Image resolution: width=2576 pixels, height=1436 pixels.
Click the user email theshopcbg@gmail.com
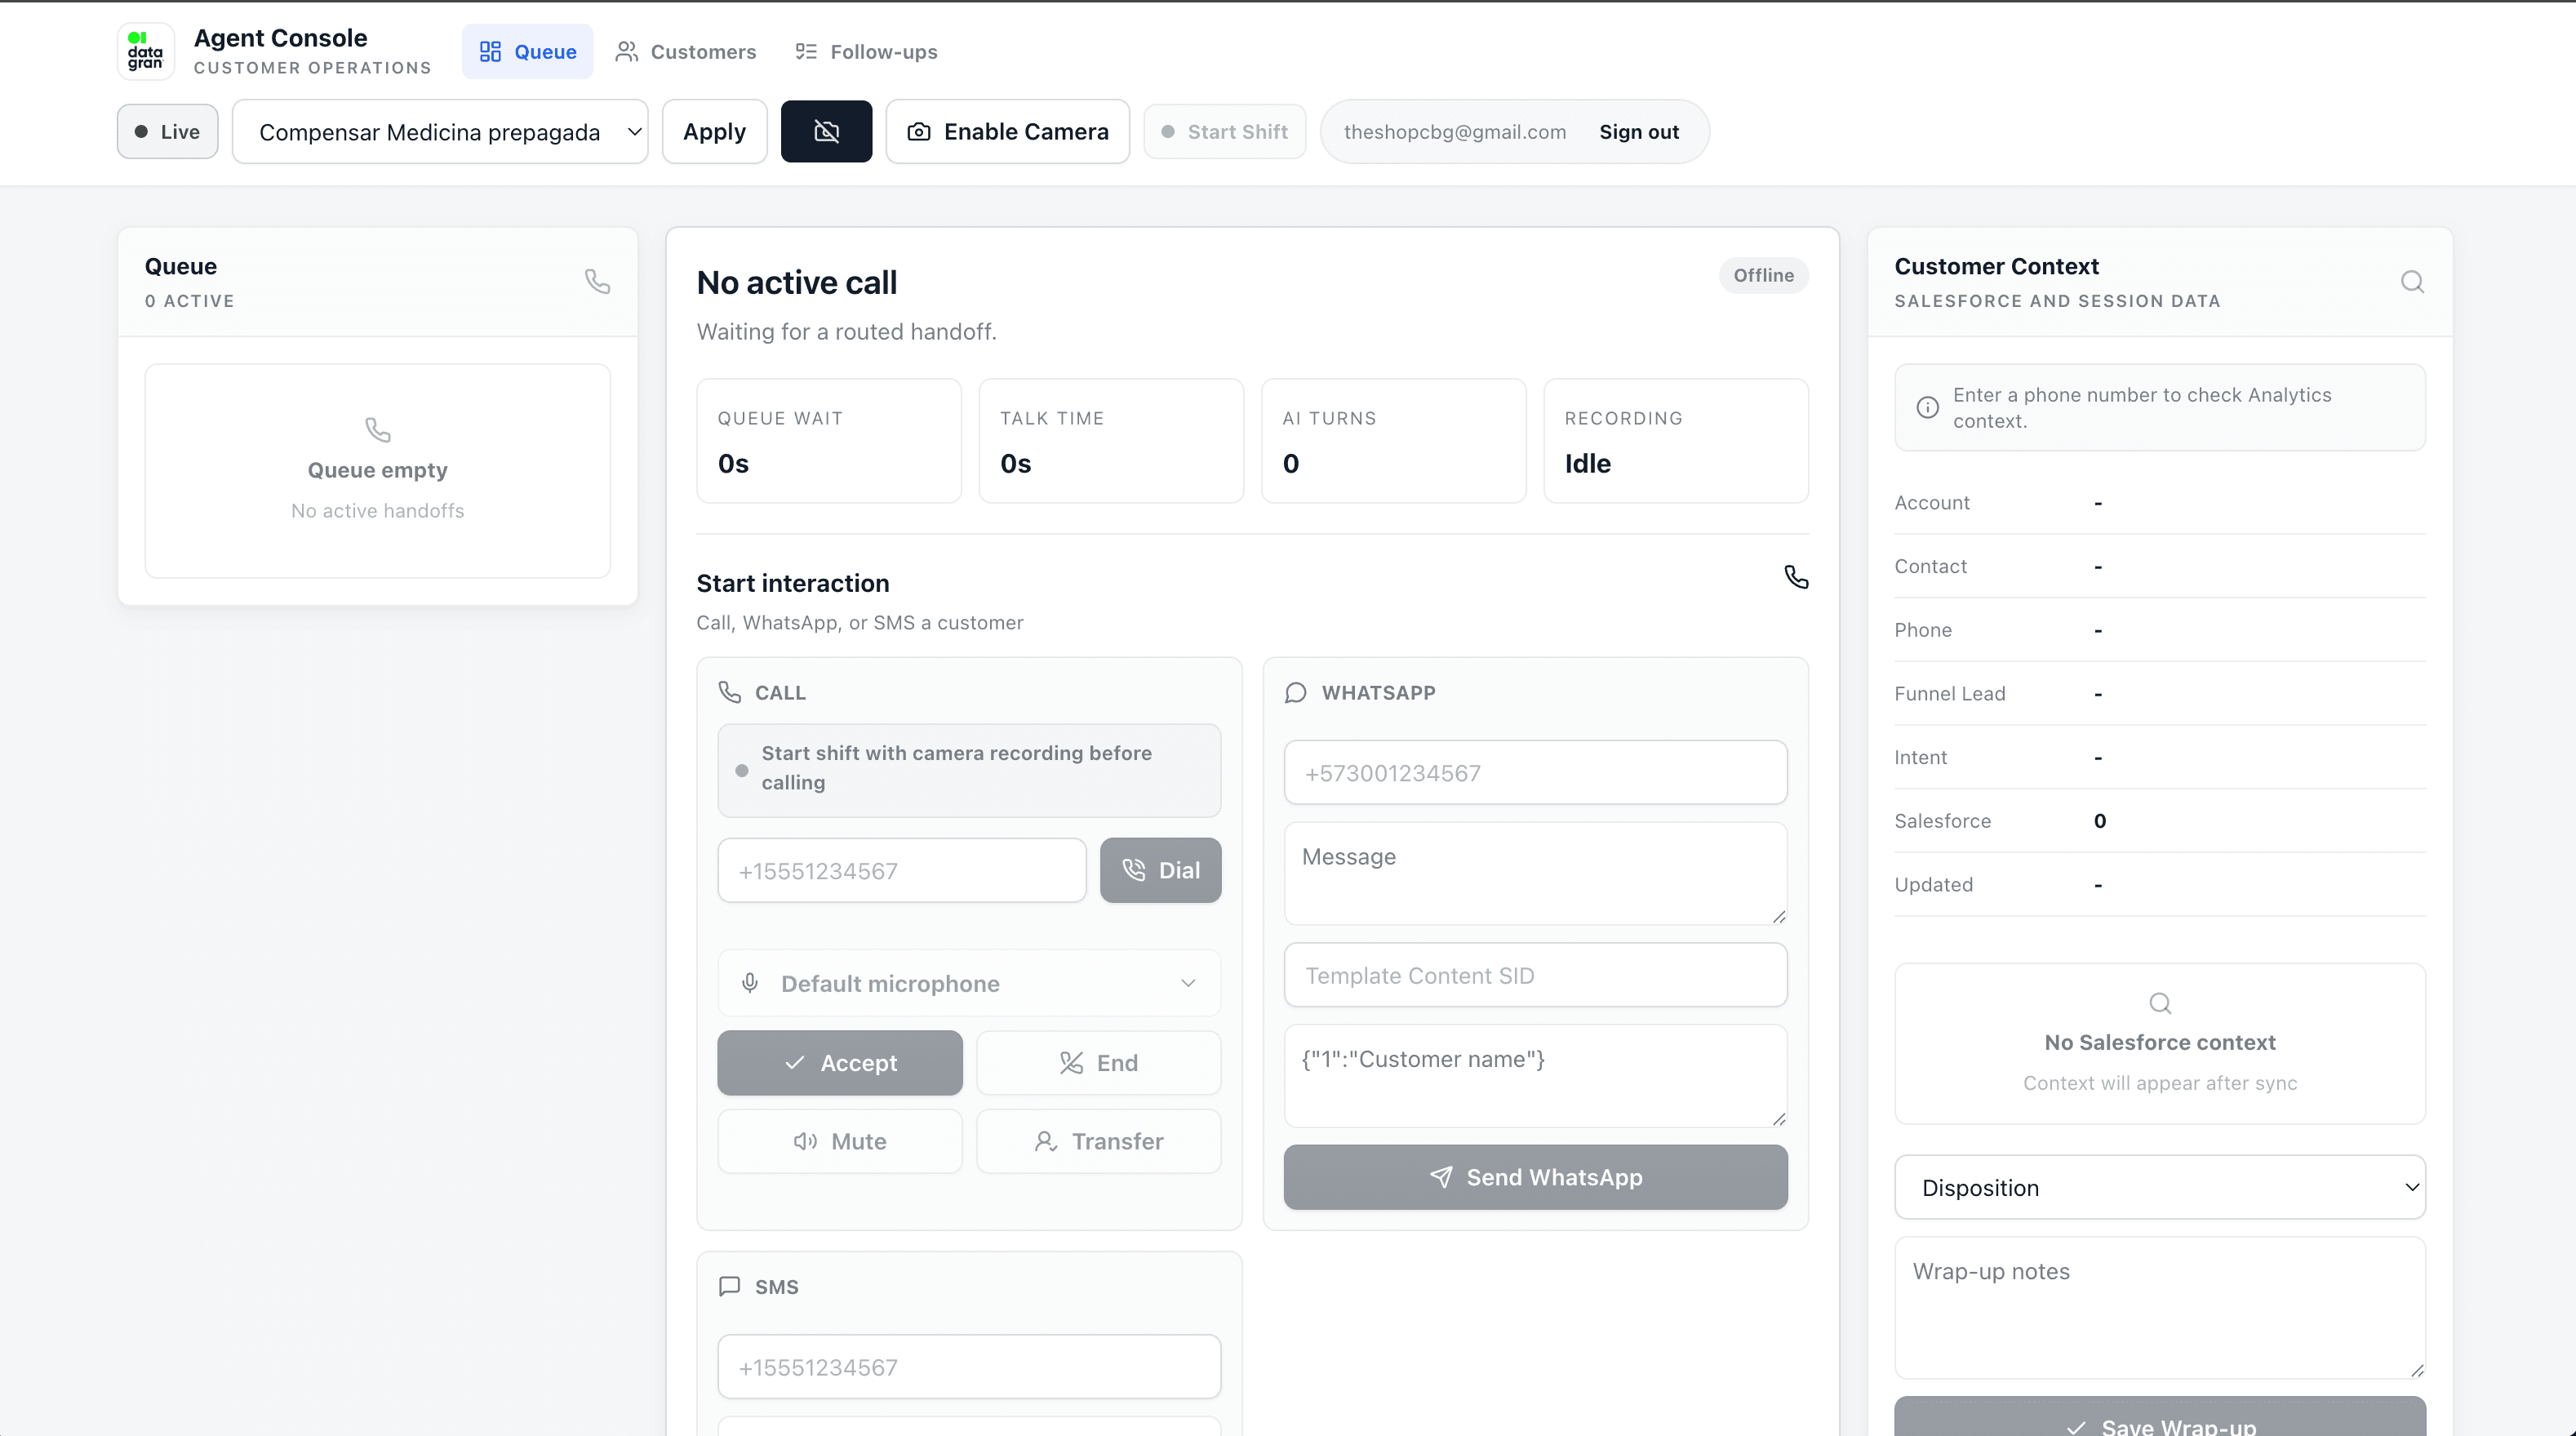[x=1455, y=132]
